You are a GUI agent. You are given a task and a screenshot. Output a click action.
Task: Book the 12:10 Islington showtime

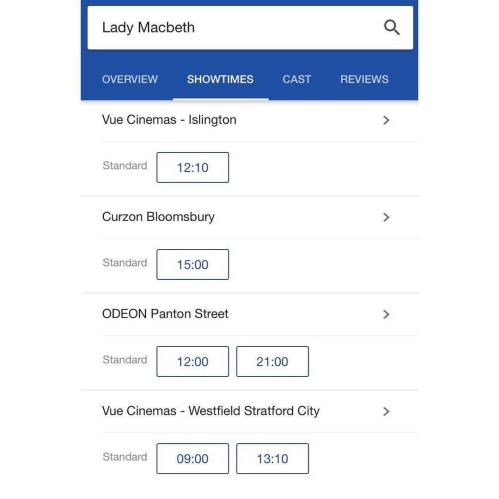point(193,167)
